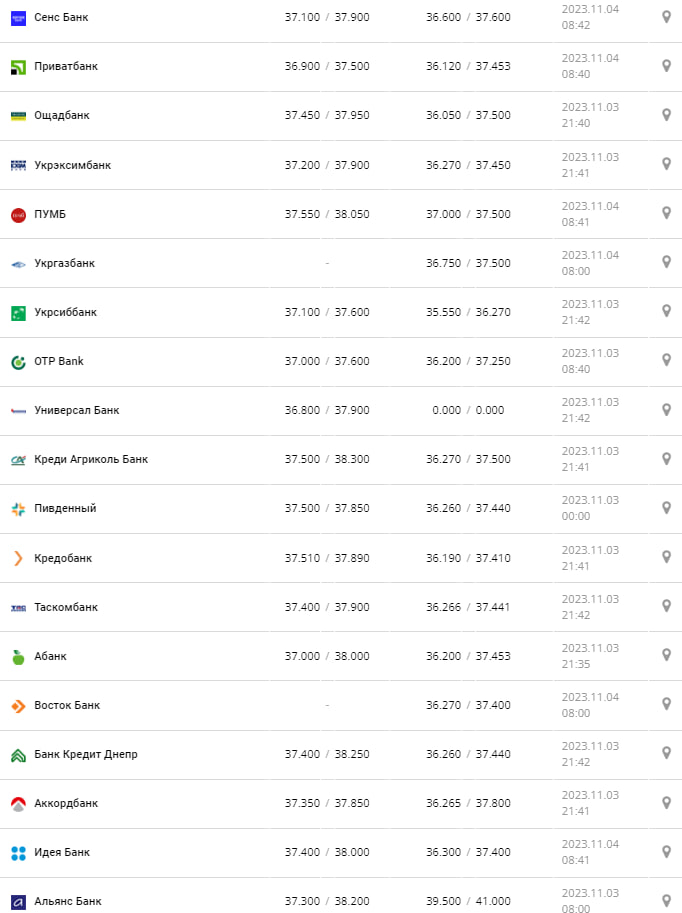
Task: Click the Аккордбанк name link
Action: (66, 803)
